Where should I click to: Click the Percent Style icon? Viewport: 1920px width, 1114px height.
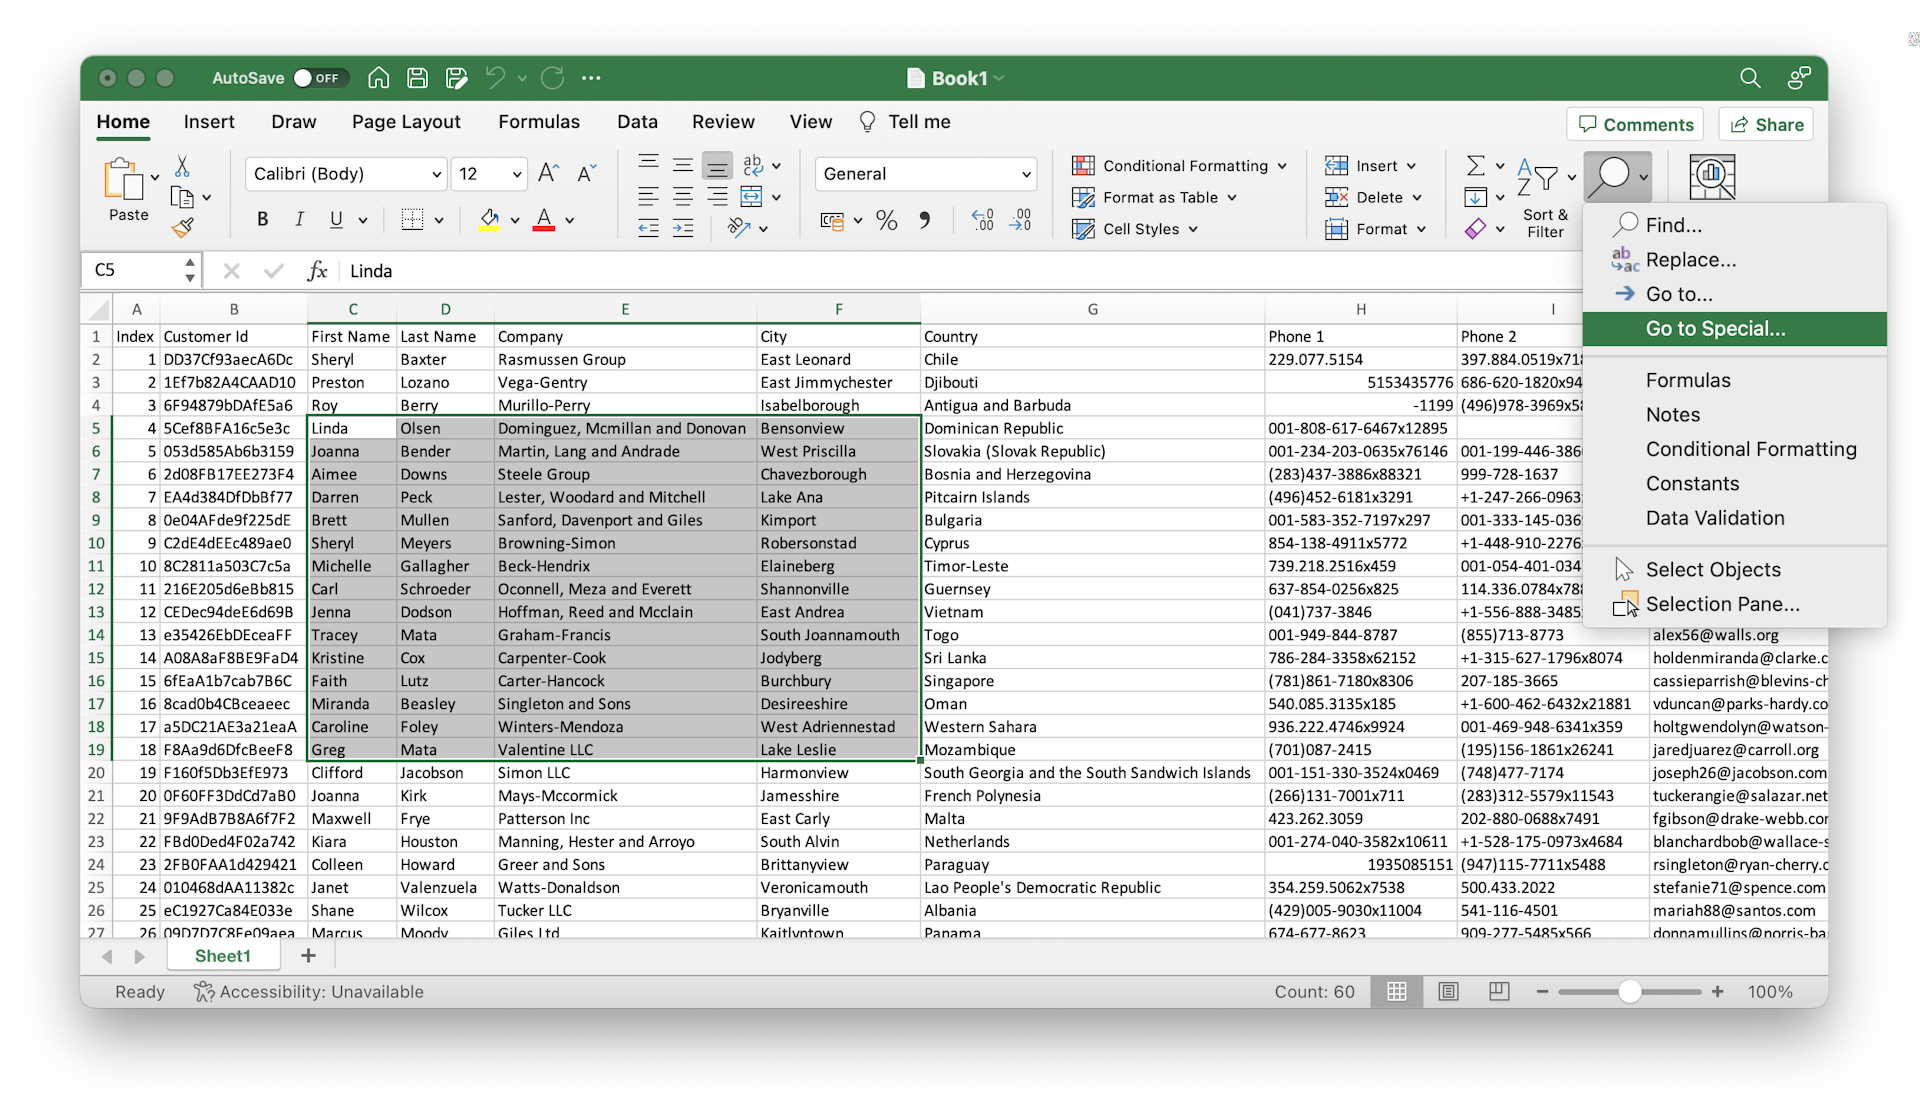(x=886, y=220)
